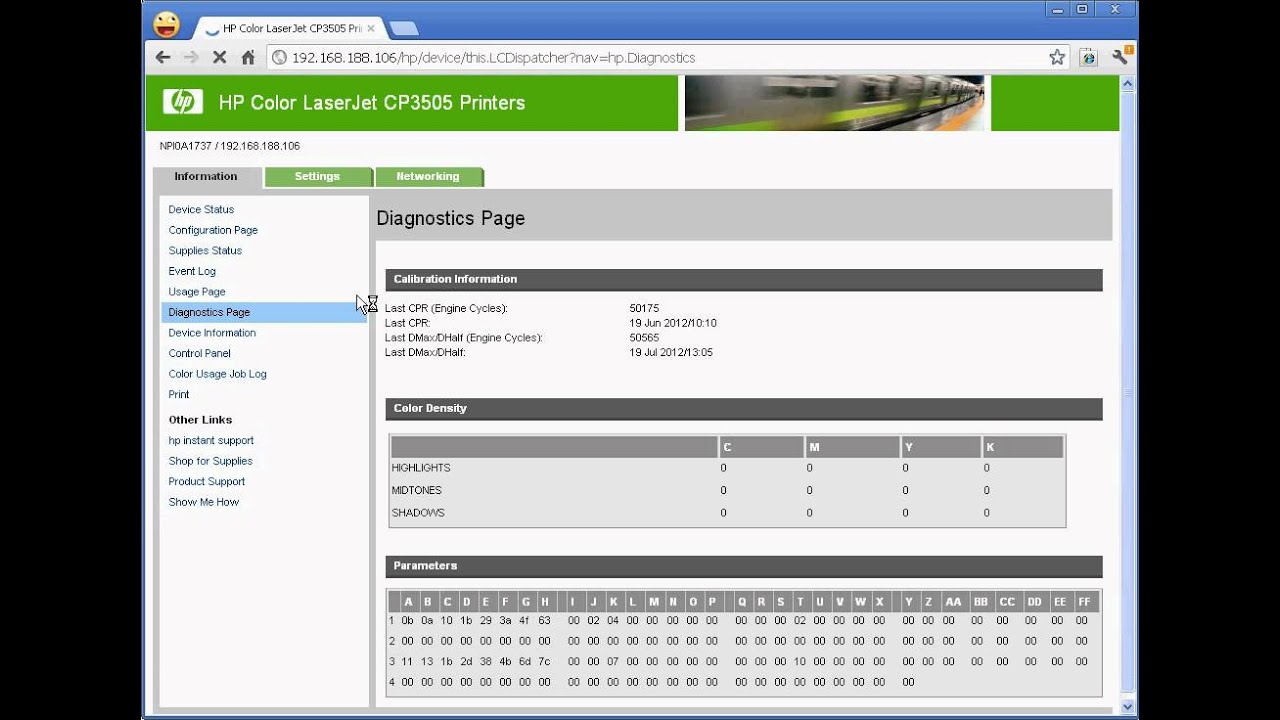Click the FF column header in Parameters

click(x=1084, y=602)
